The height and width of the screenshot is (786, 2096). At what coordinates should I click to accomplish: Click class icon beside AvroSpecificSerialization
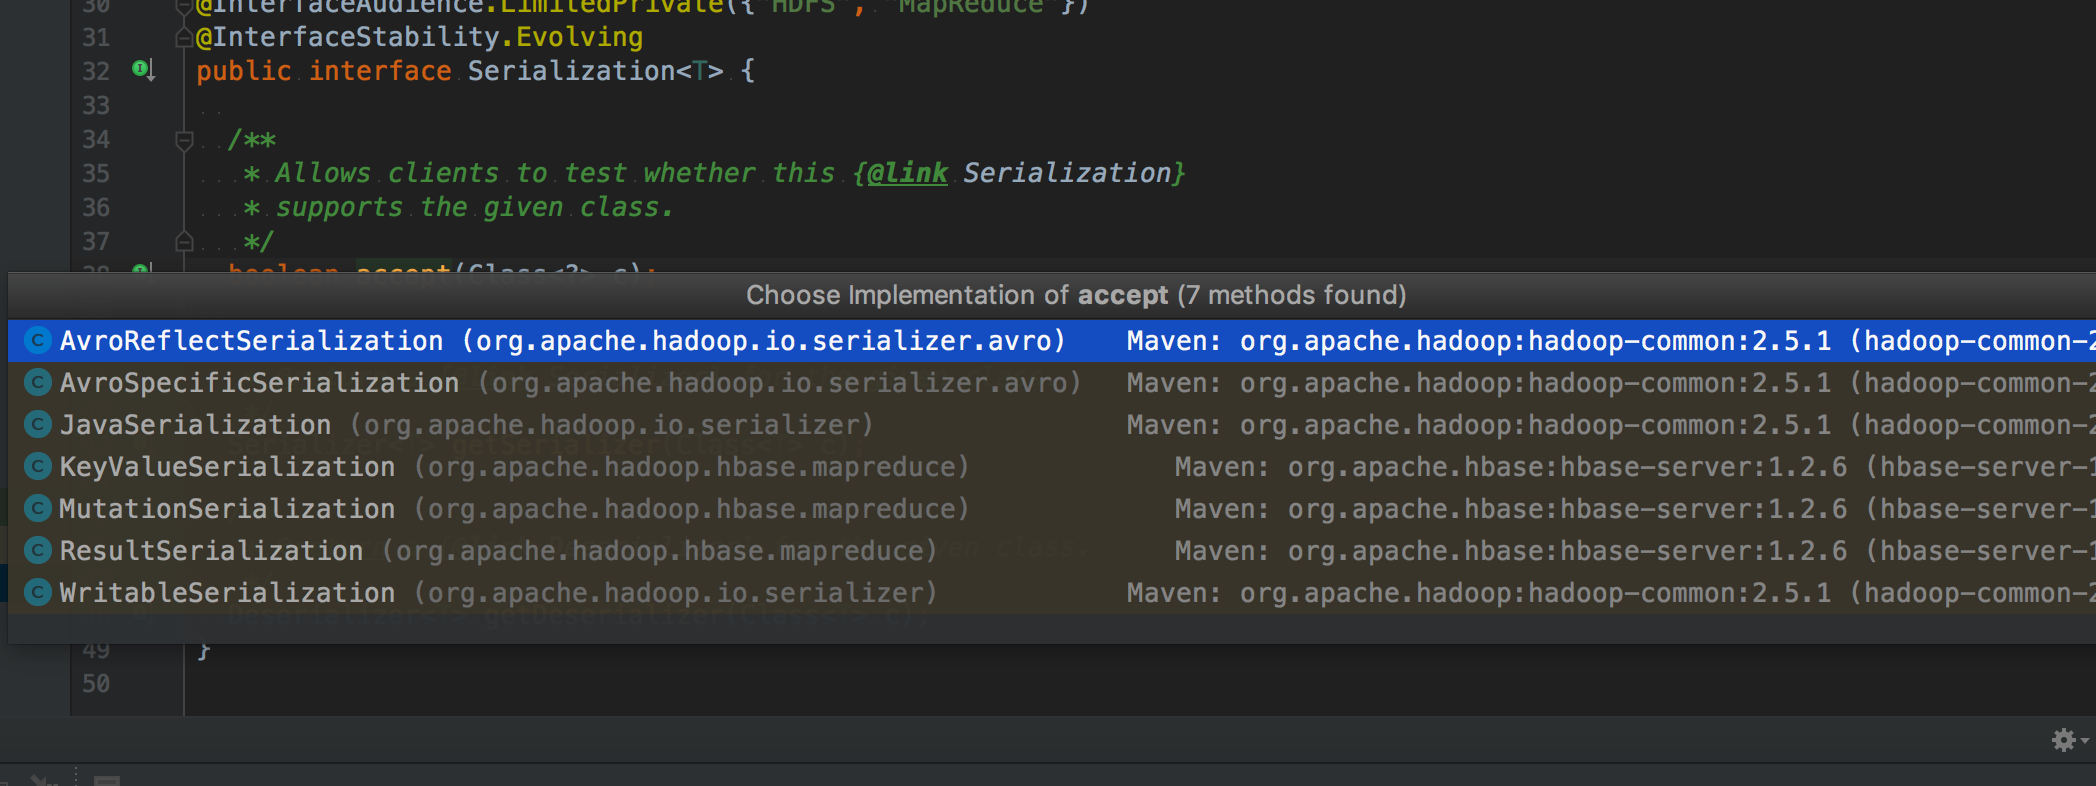[x=38, y=383]
